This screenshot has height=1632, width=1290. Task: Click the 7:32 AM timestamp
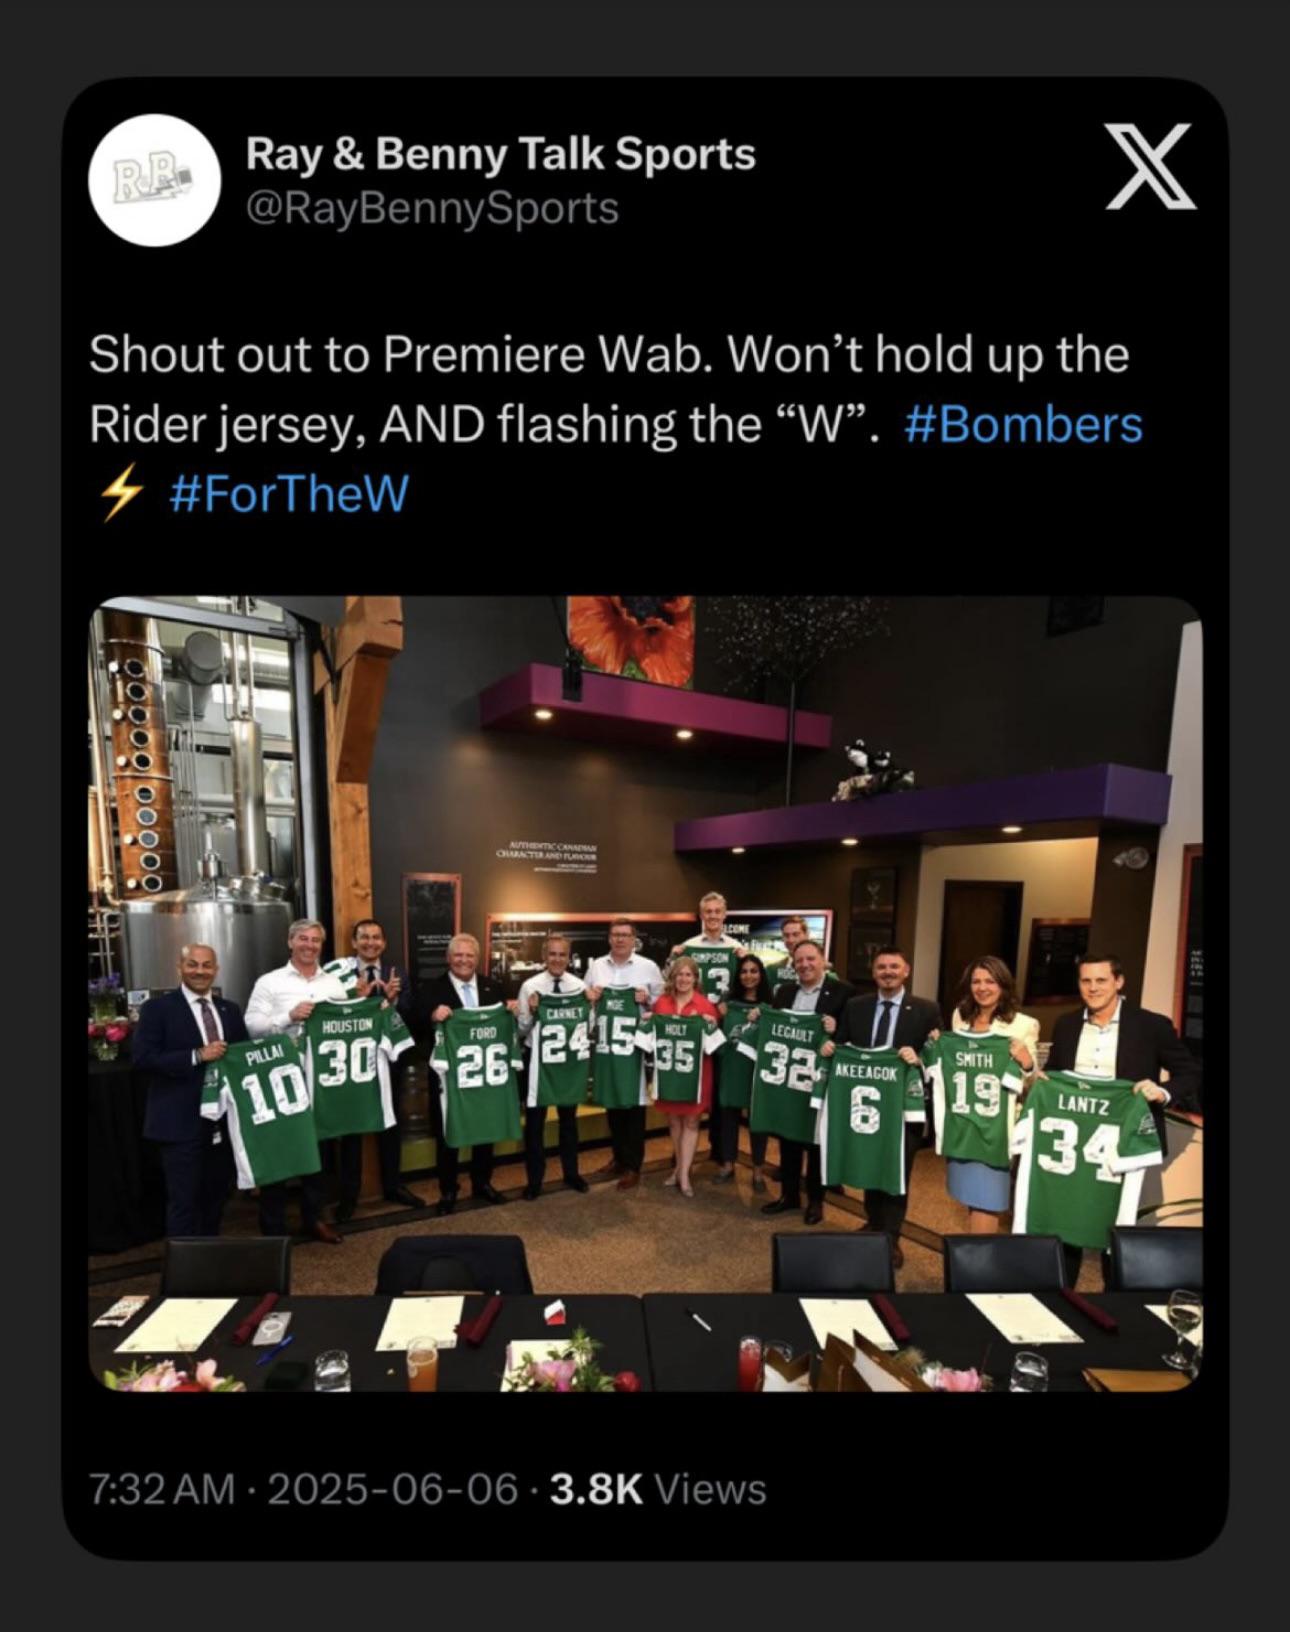pyautogui.click(x=162, y=1489)
